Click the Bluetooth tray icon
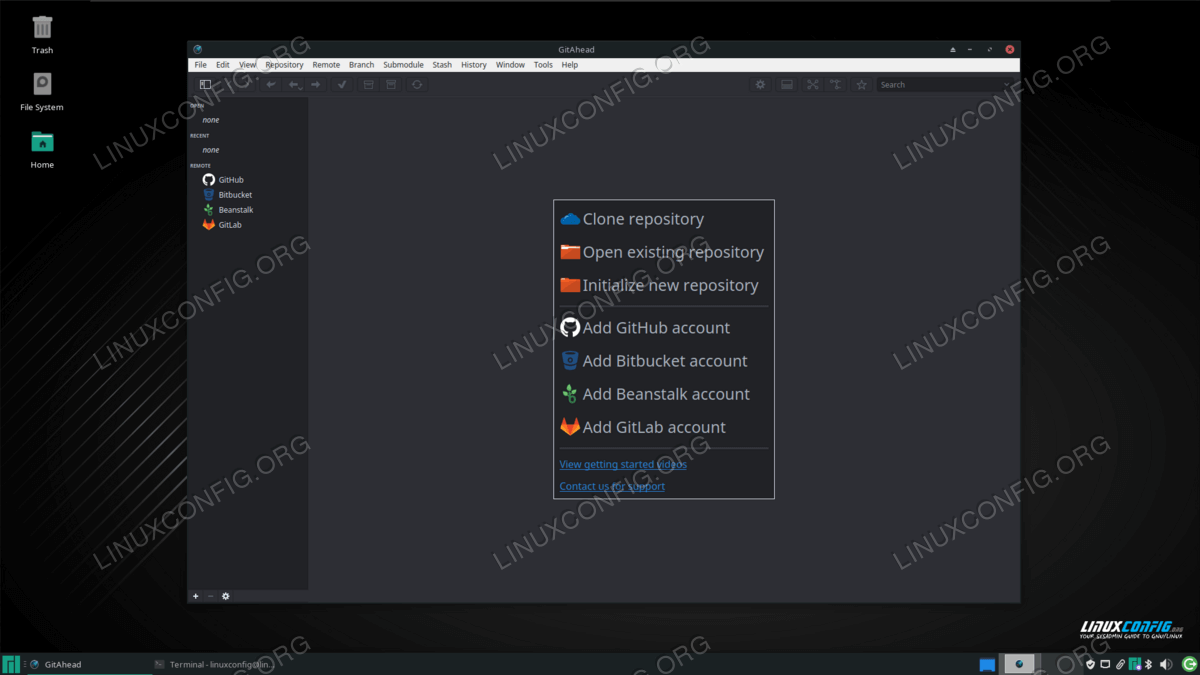 1148,664
